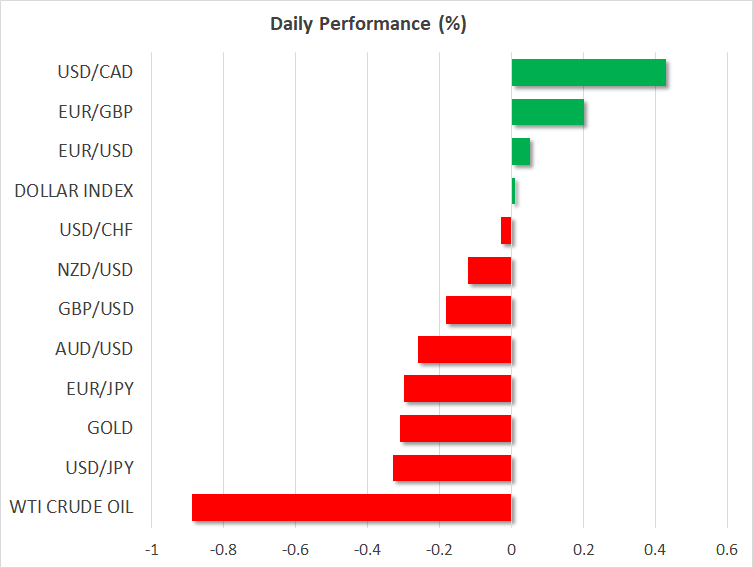Screen dimensions: 753x568
Task: Select the USD/CAD label text
Action: click(x=96, y=72)
